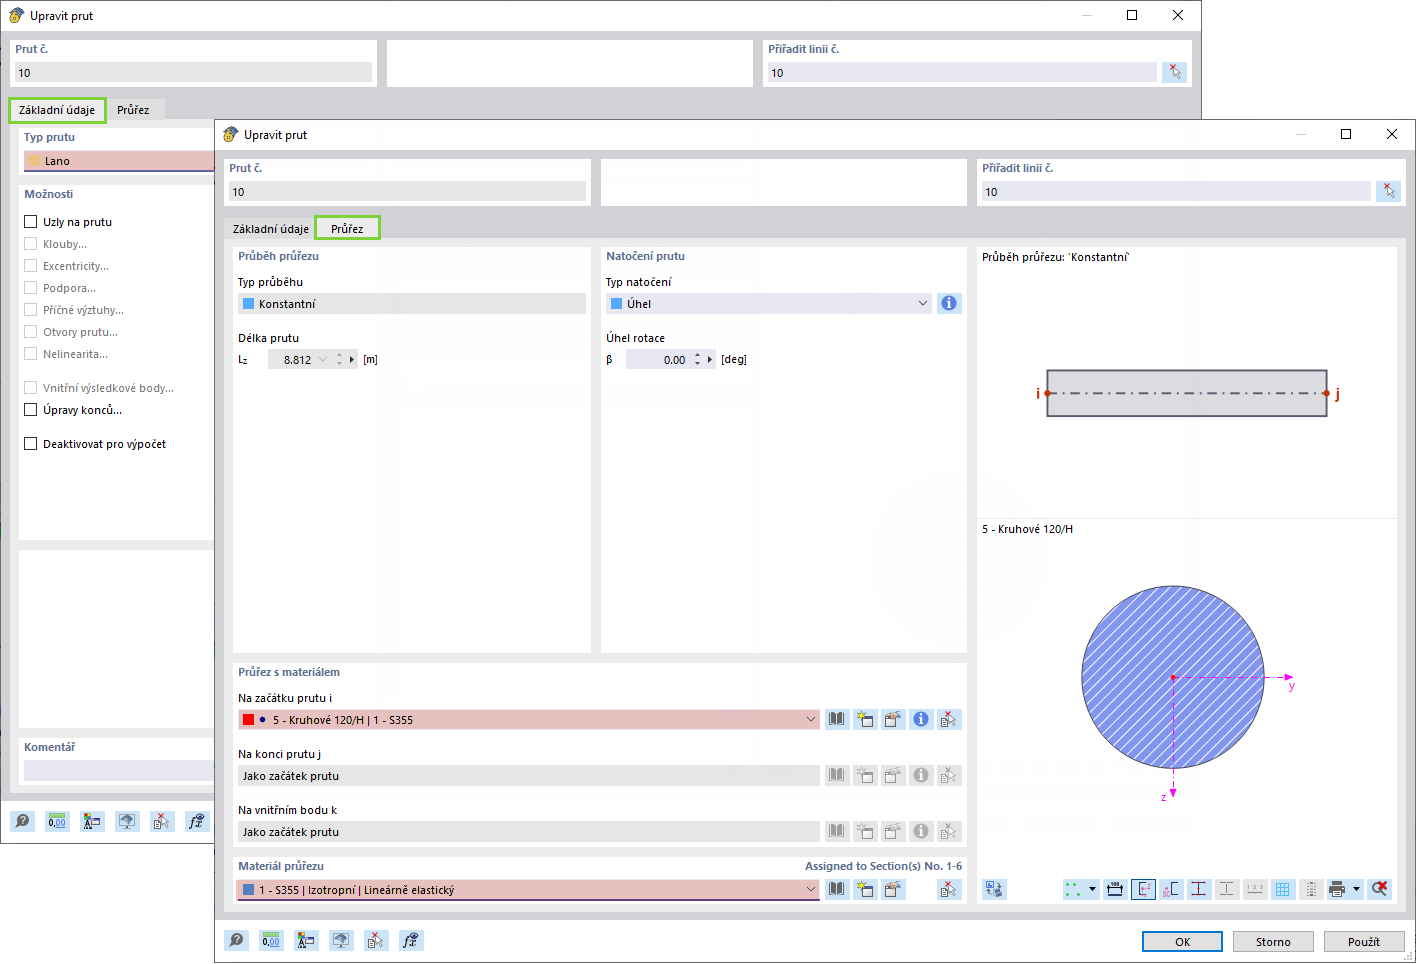Toggle Příčné výztuhy... checkbox
This screenshot has height=964, width=1417.
pyautogui.click(x=31, y=310)
